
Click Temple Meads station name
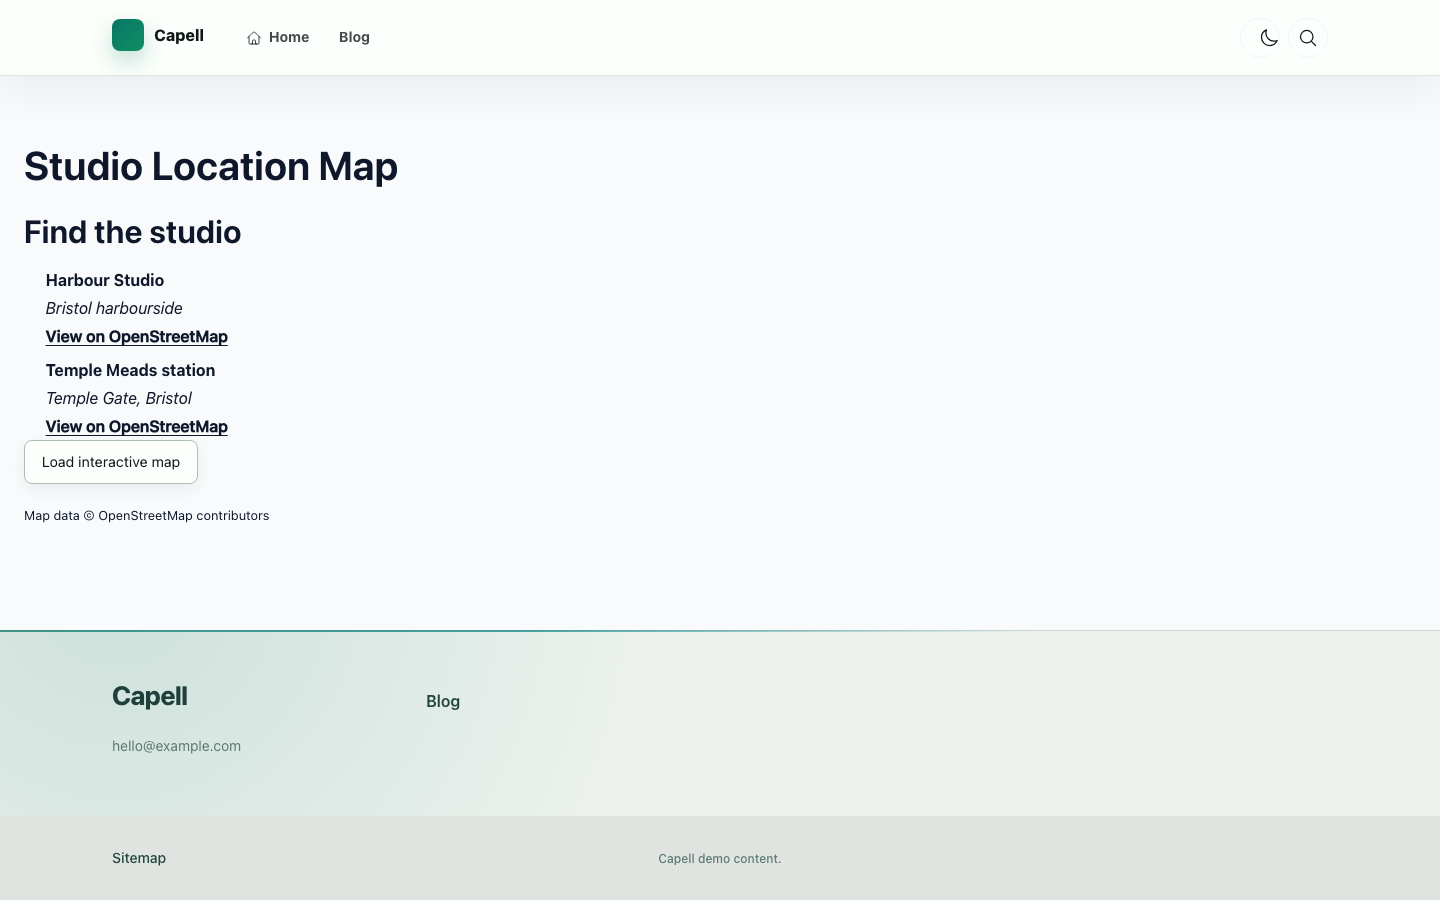[x=130, y=370]
